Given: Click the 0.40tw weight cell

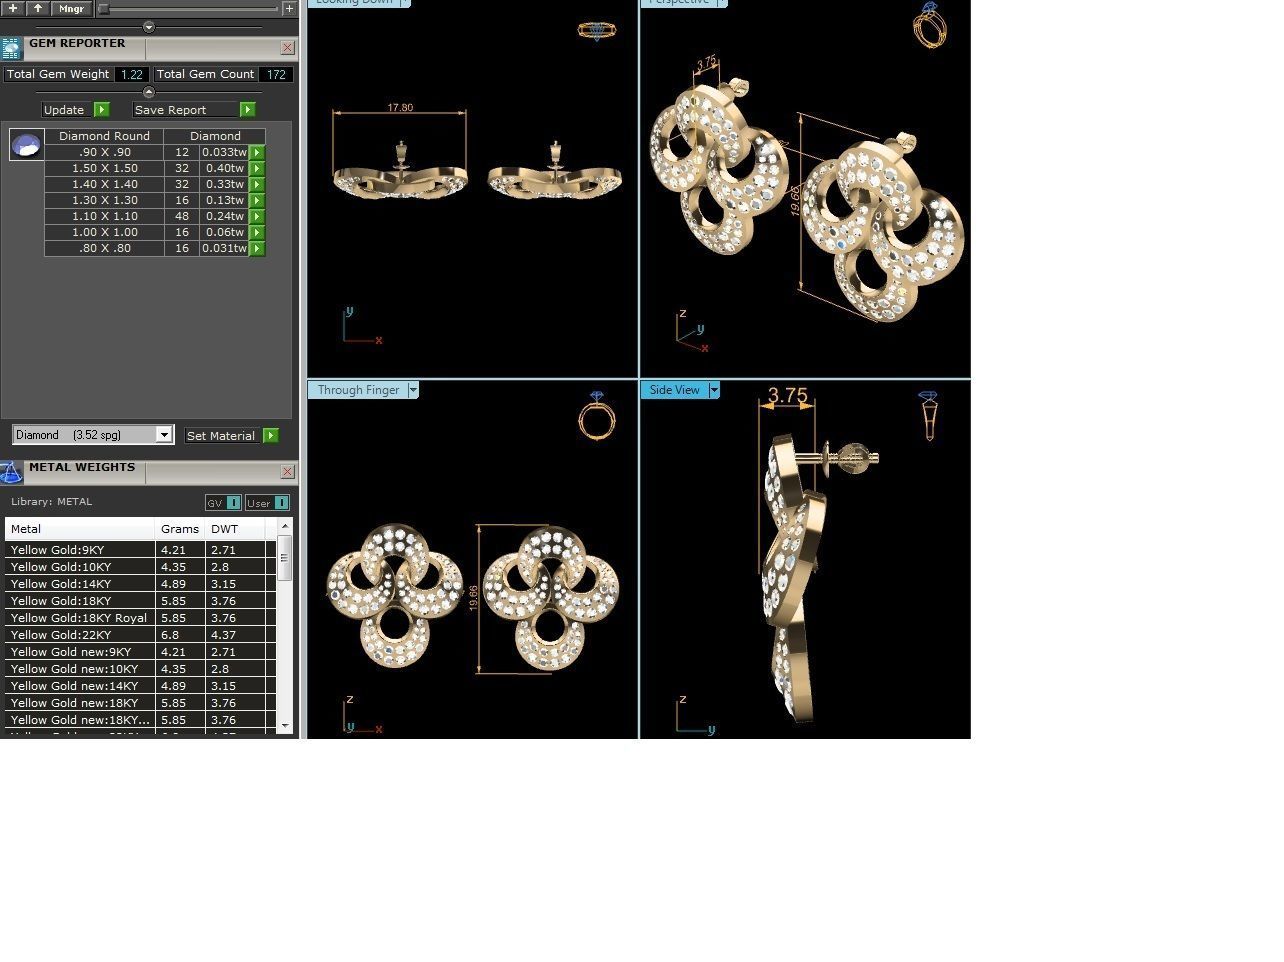Looking at the screenshot, I should click(224, 168).
